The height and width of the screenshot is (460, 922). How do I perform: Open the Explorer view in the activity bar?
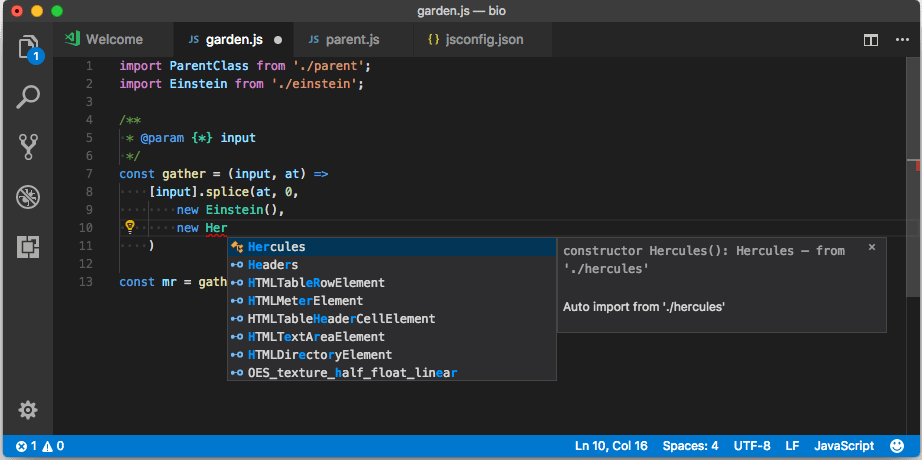(x=28, y=47)
